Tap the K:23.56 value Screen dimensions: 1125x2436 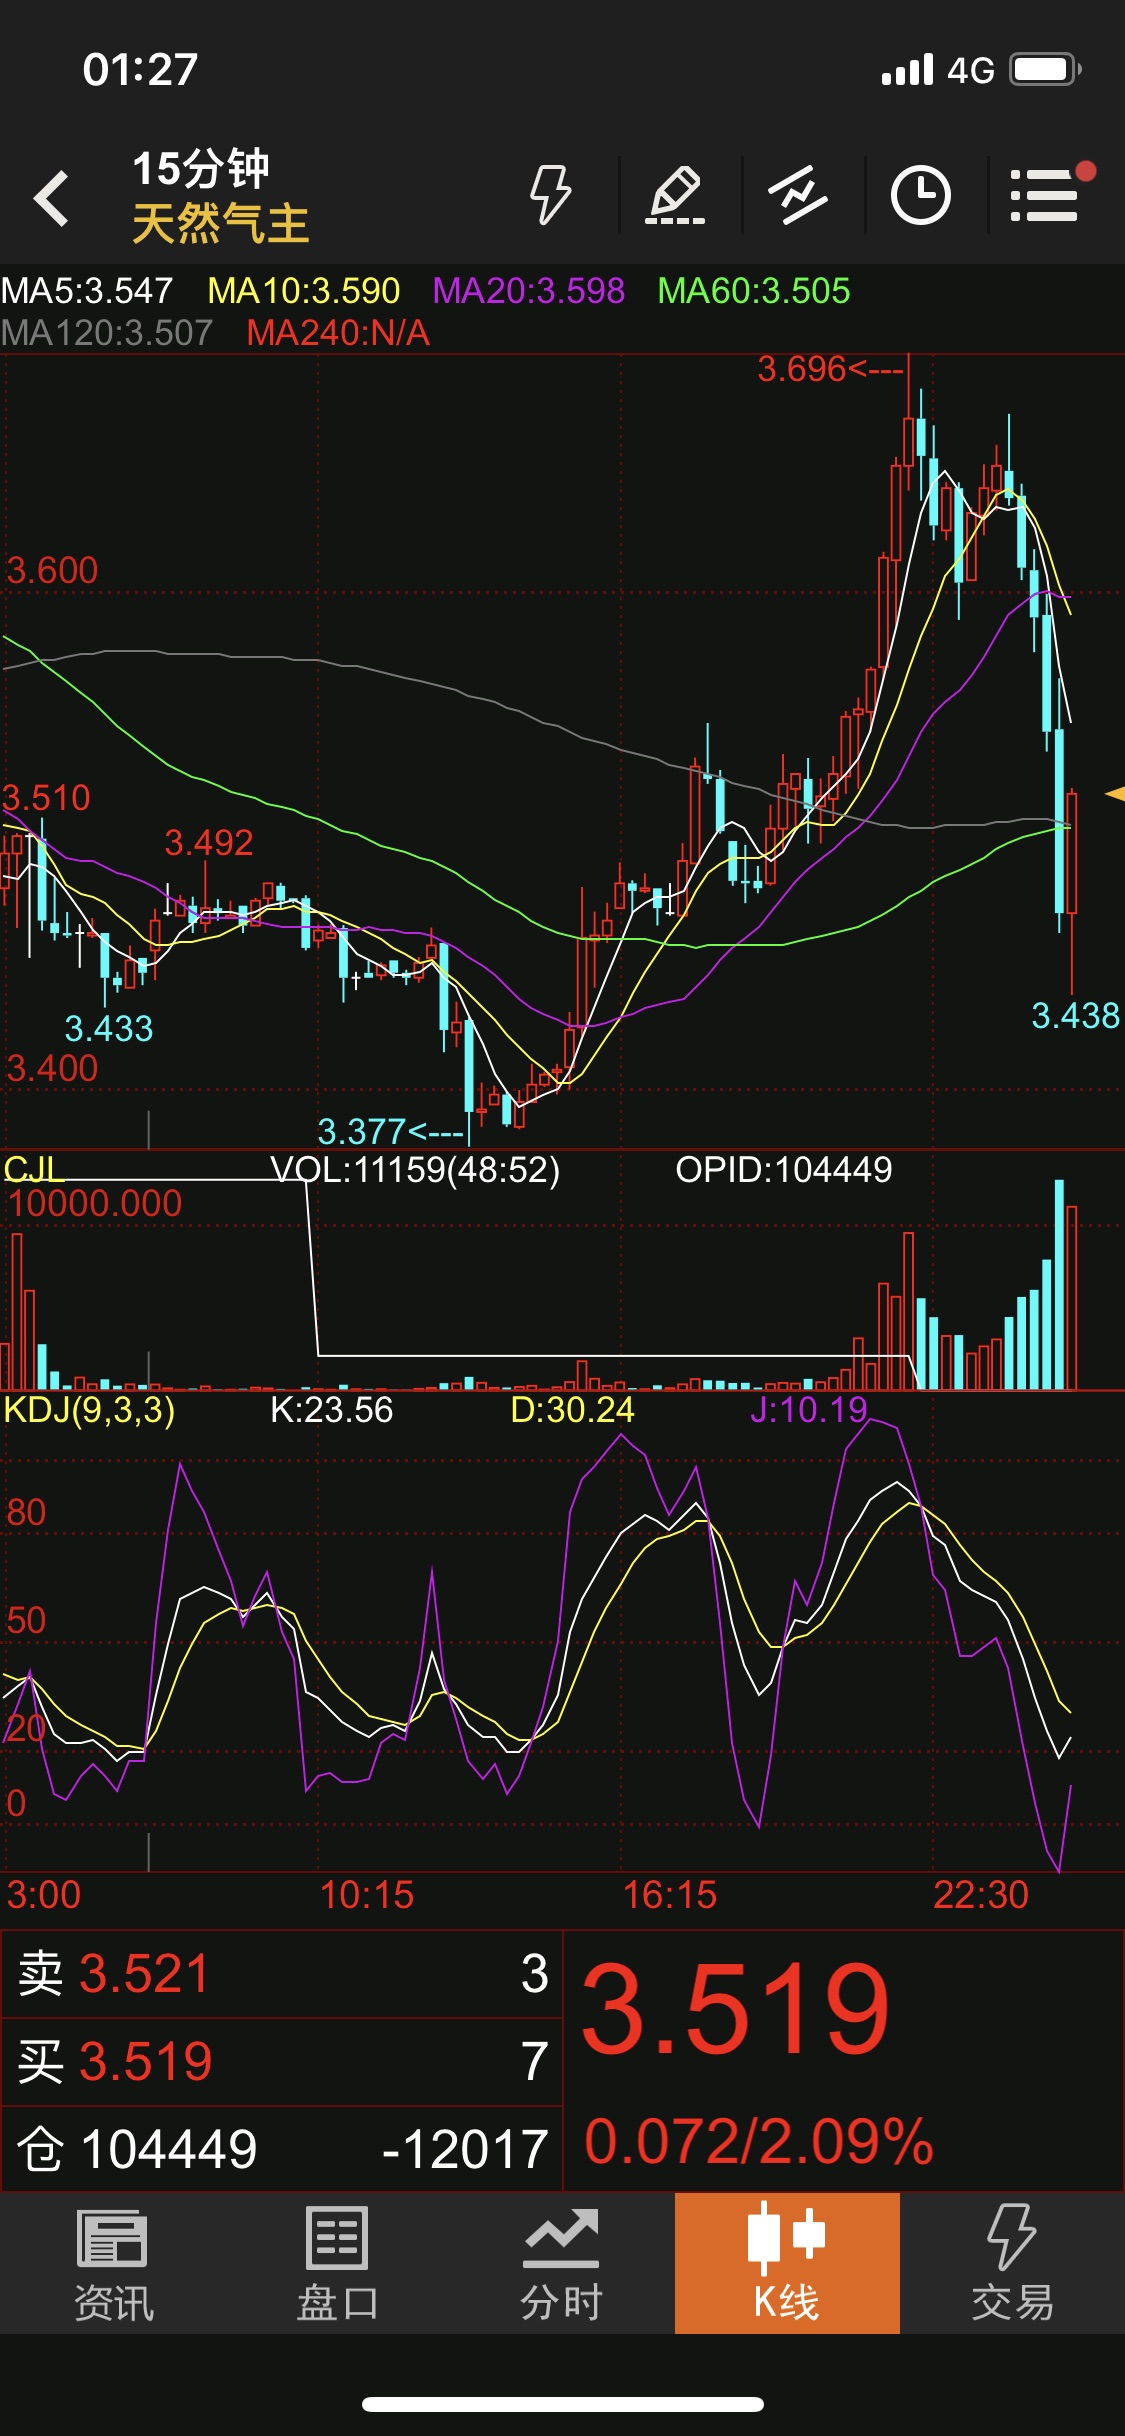tap(332, 1410)
